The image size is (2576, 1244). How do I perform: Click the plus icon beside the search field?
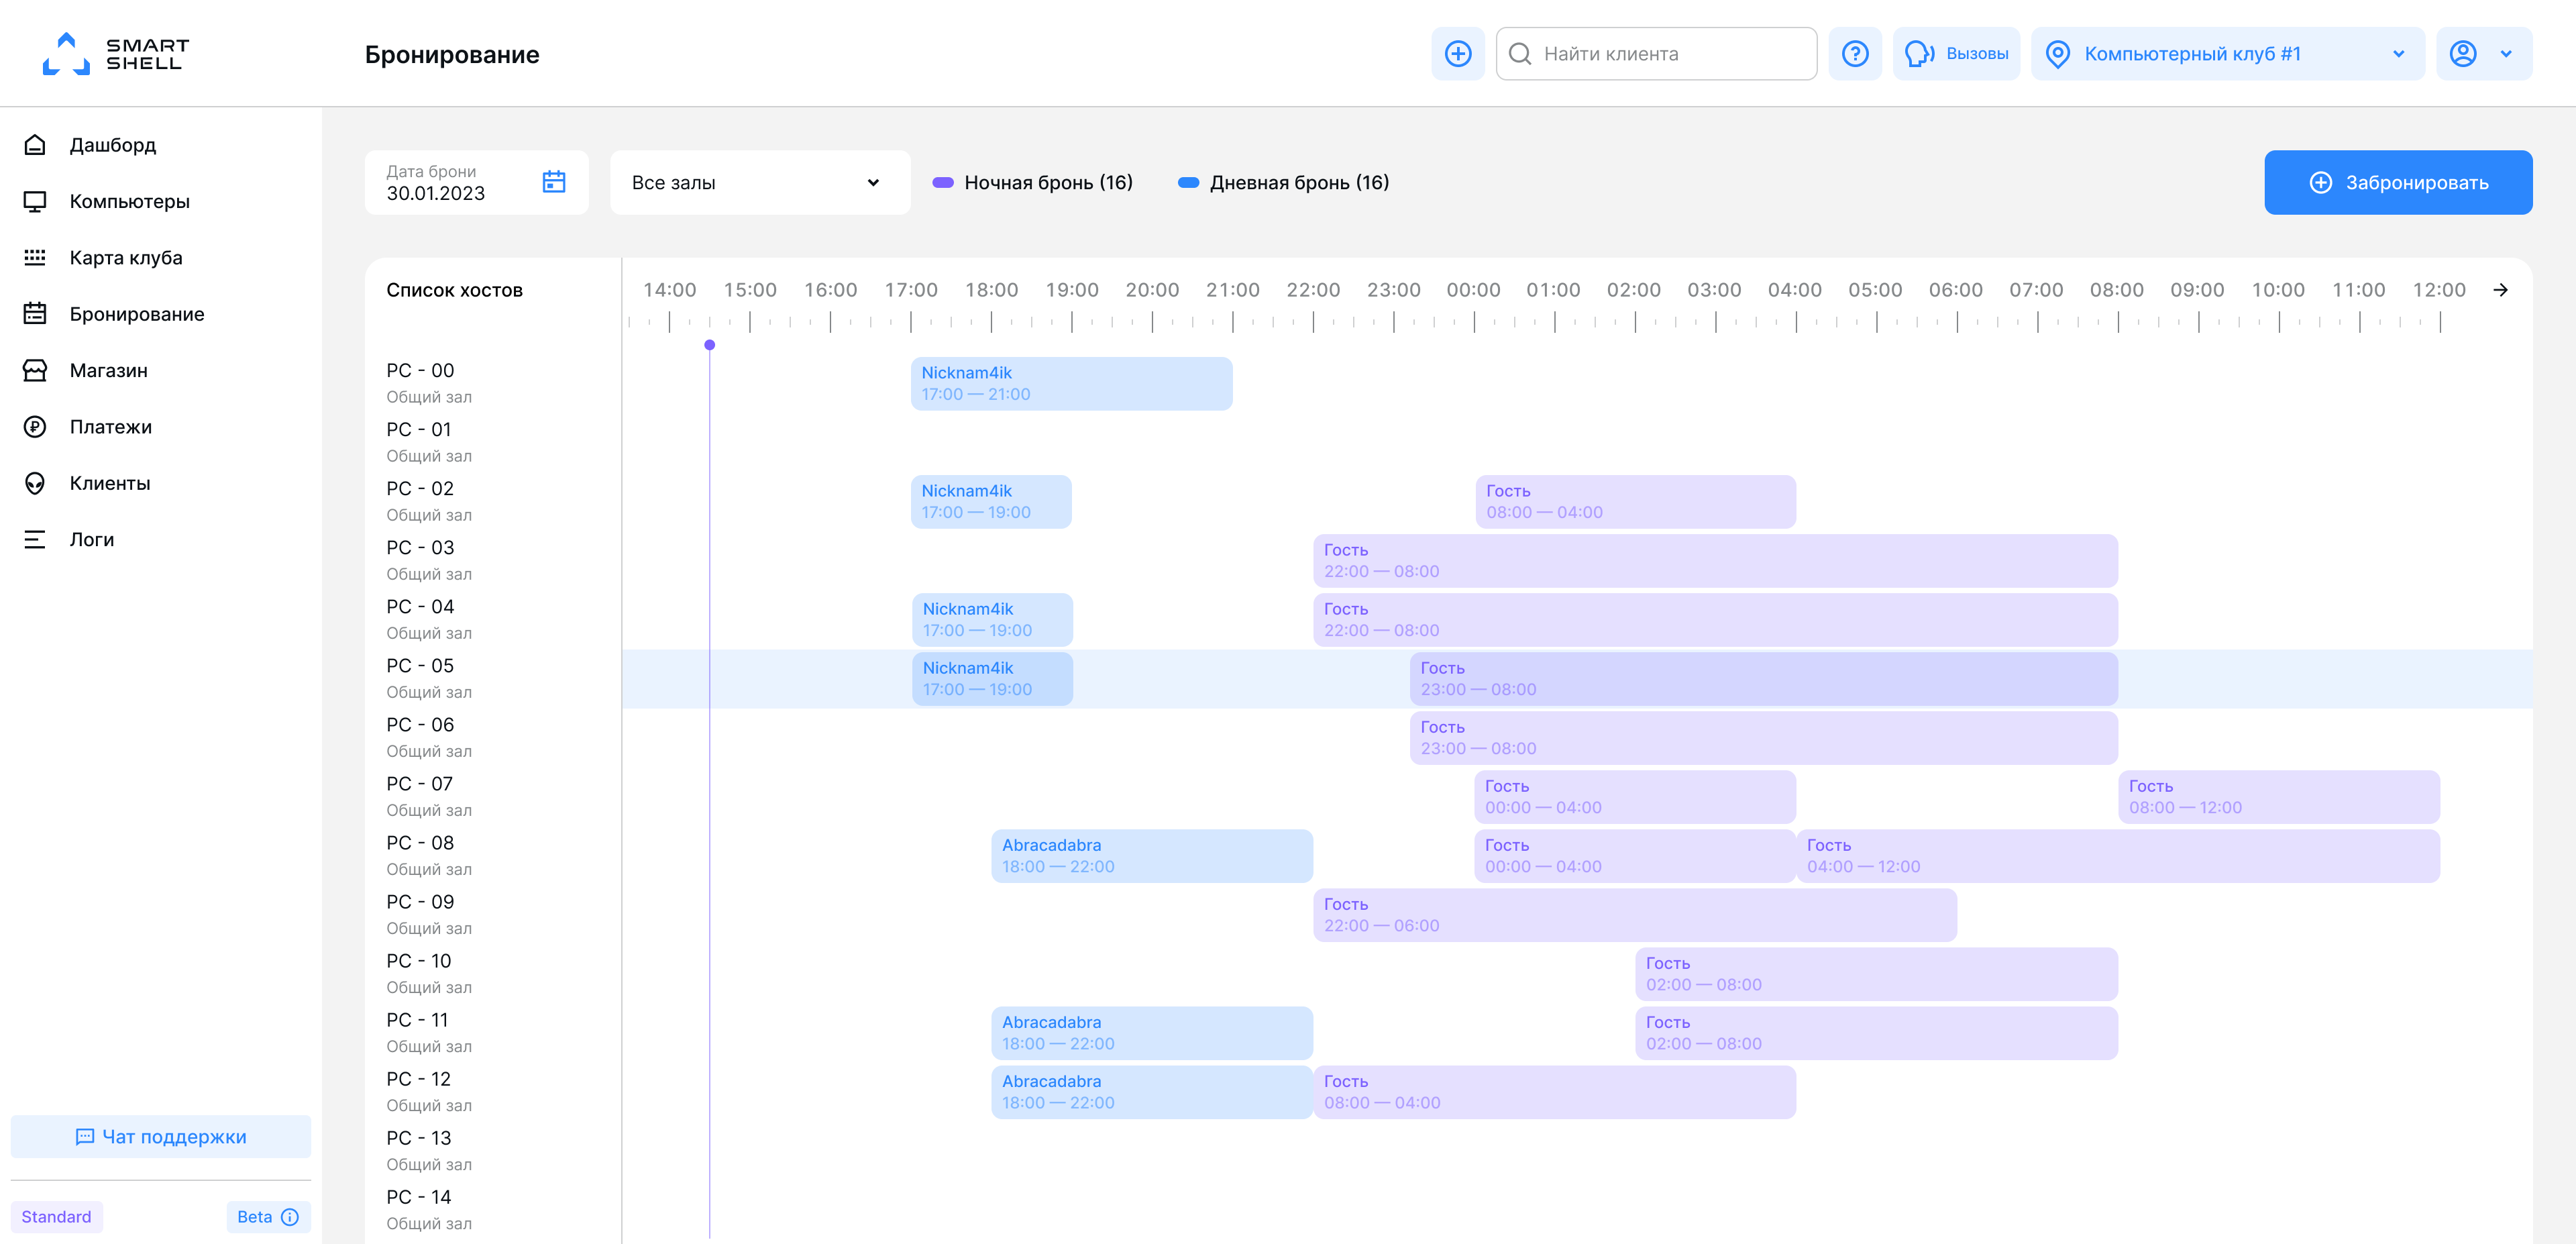[1457, 54]
